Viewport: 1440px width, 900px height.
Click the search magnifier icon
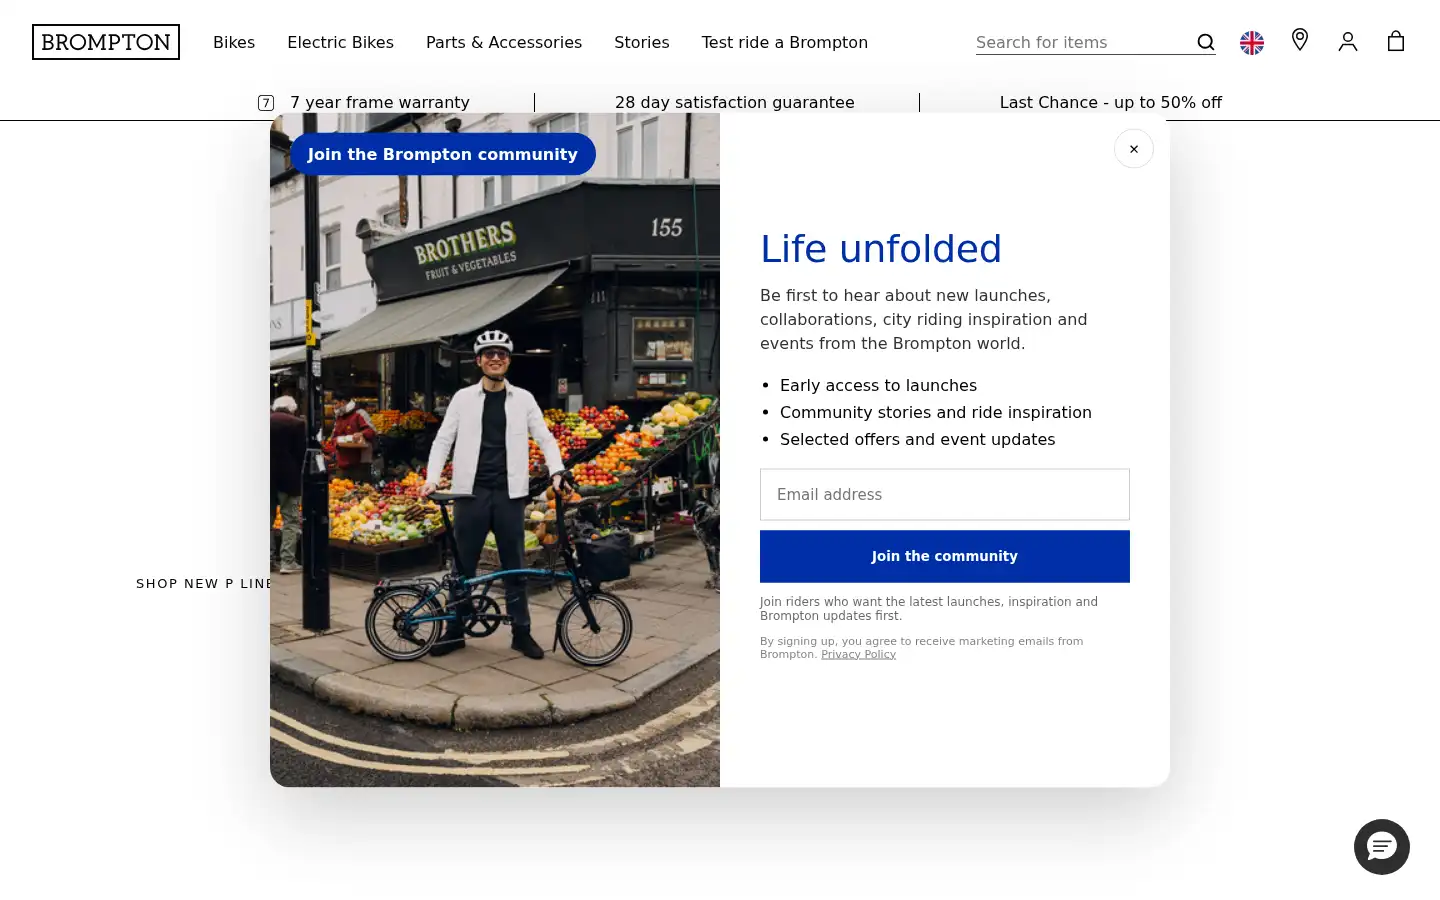click(x=1206, y=42)
